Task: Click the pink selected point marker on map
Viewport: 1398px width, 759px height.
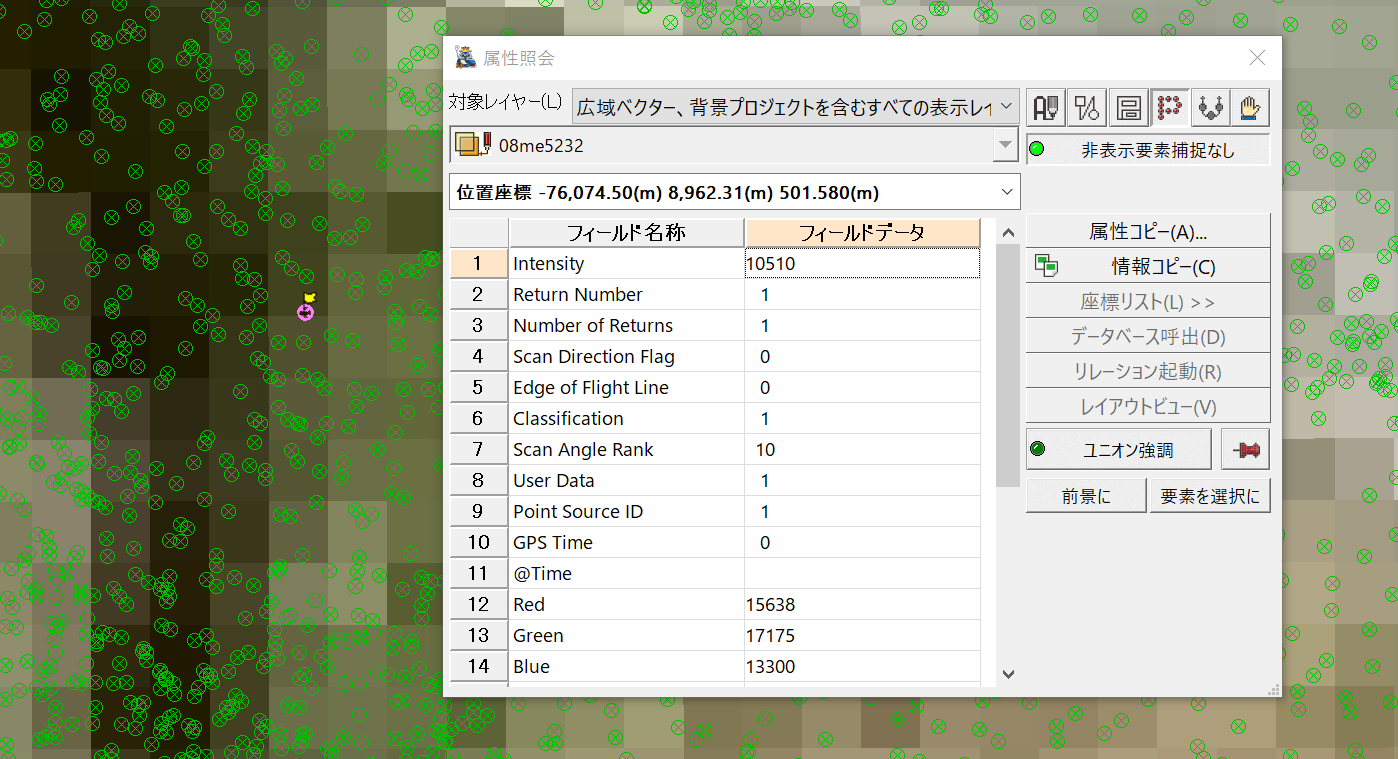Action: (x=305, y=312)
